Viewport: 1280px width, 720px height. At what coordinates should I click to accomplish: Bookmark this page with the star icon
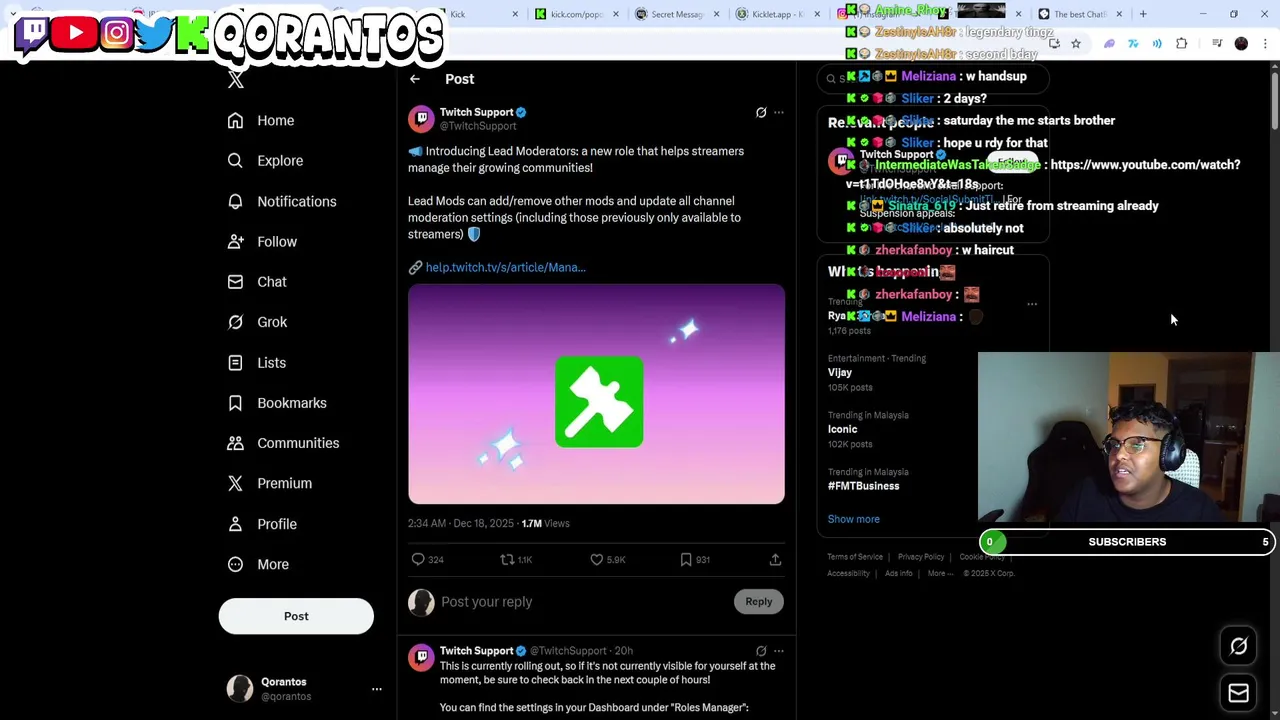(x=1076, y=44)
